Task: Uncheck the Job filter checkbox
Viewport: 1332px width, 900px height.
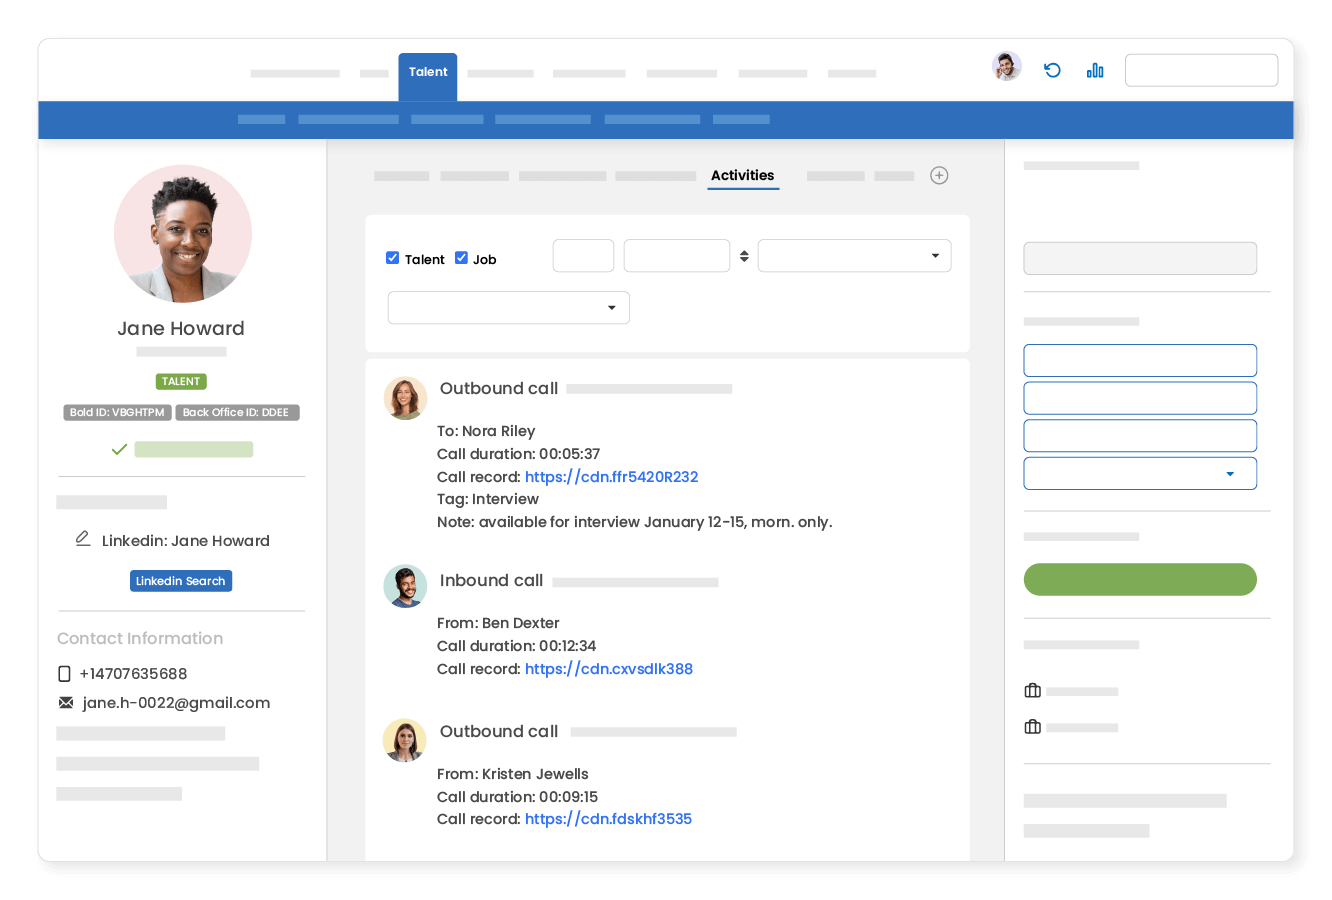Action: [461, 257]
